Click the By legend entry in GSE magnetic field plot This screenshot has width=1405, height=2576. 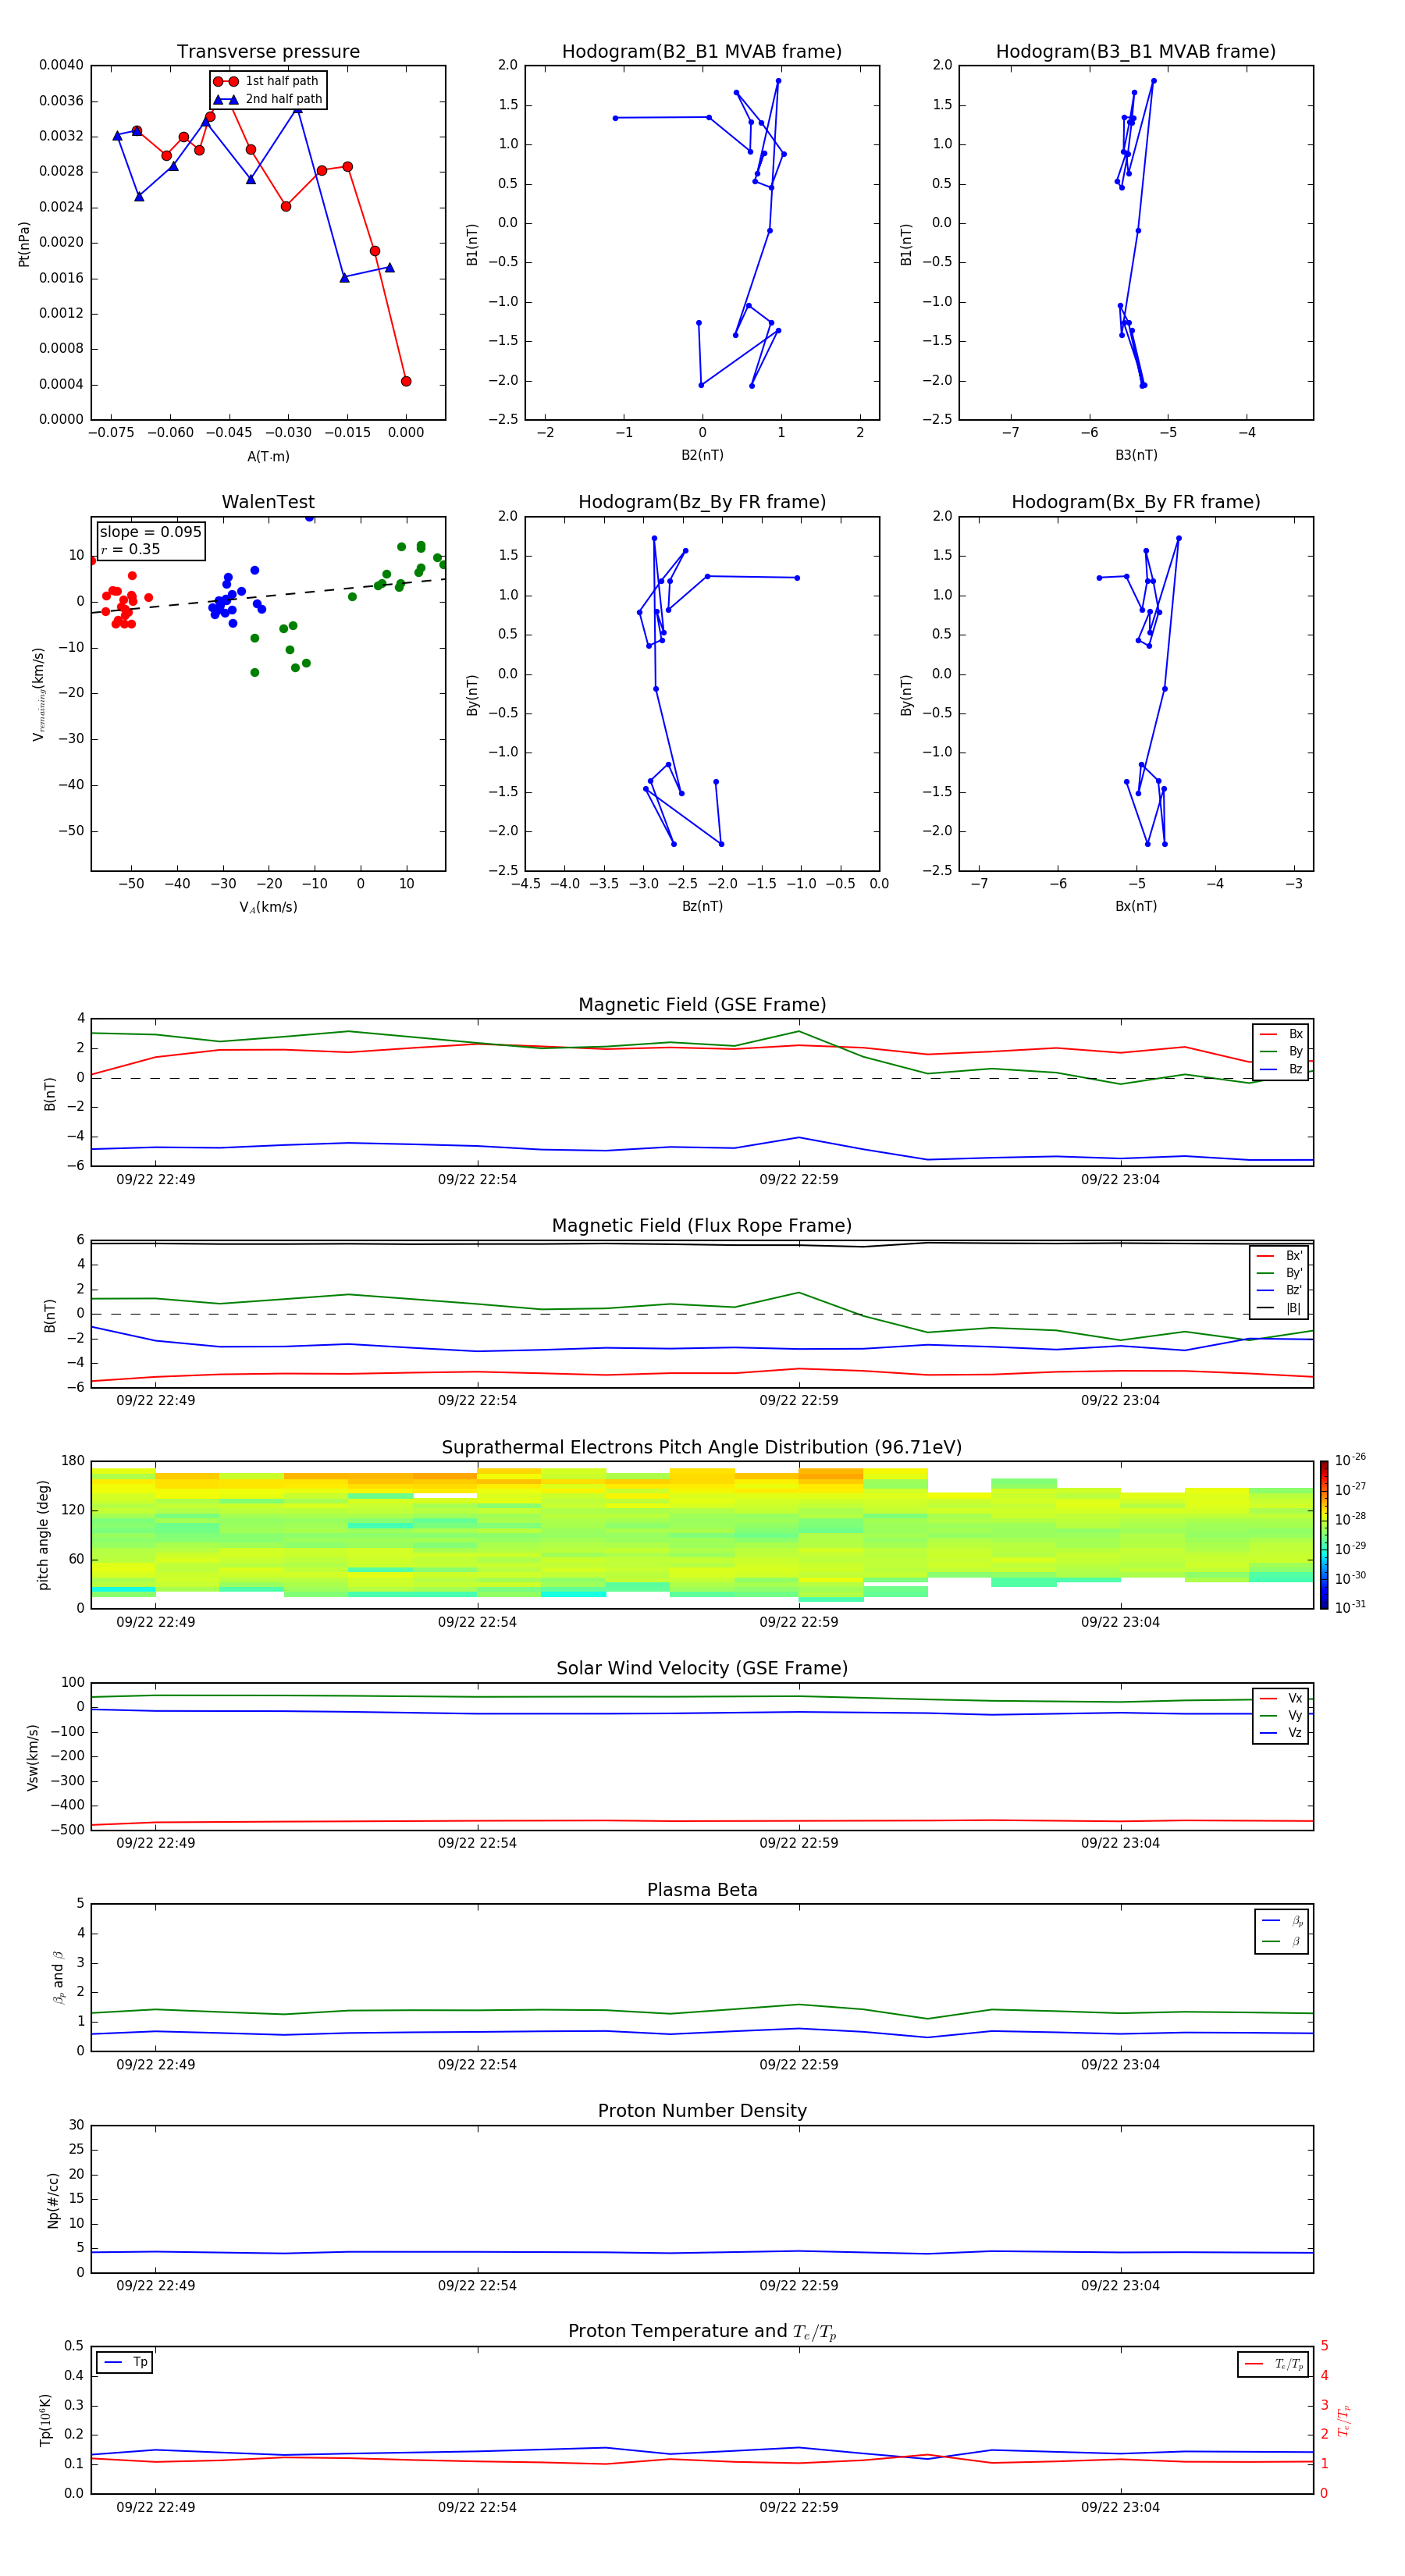pos(1281,1051)
